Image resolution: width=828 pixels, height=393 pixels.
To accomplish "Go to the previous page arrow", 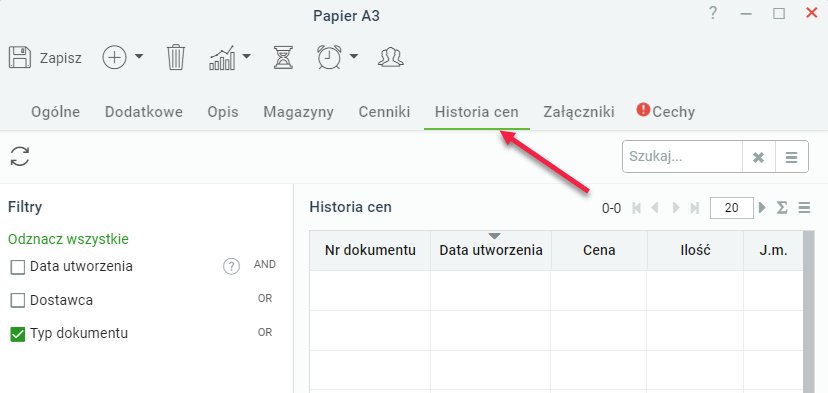I will click(x=655, y=208).
